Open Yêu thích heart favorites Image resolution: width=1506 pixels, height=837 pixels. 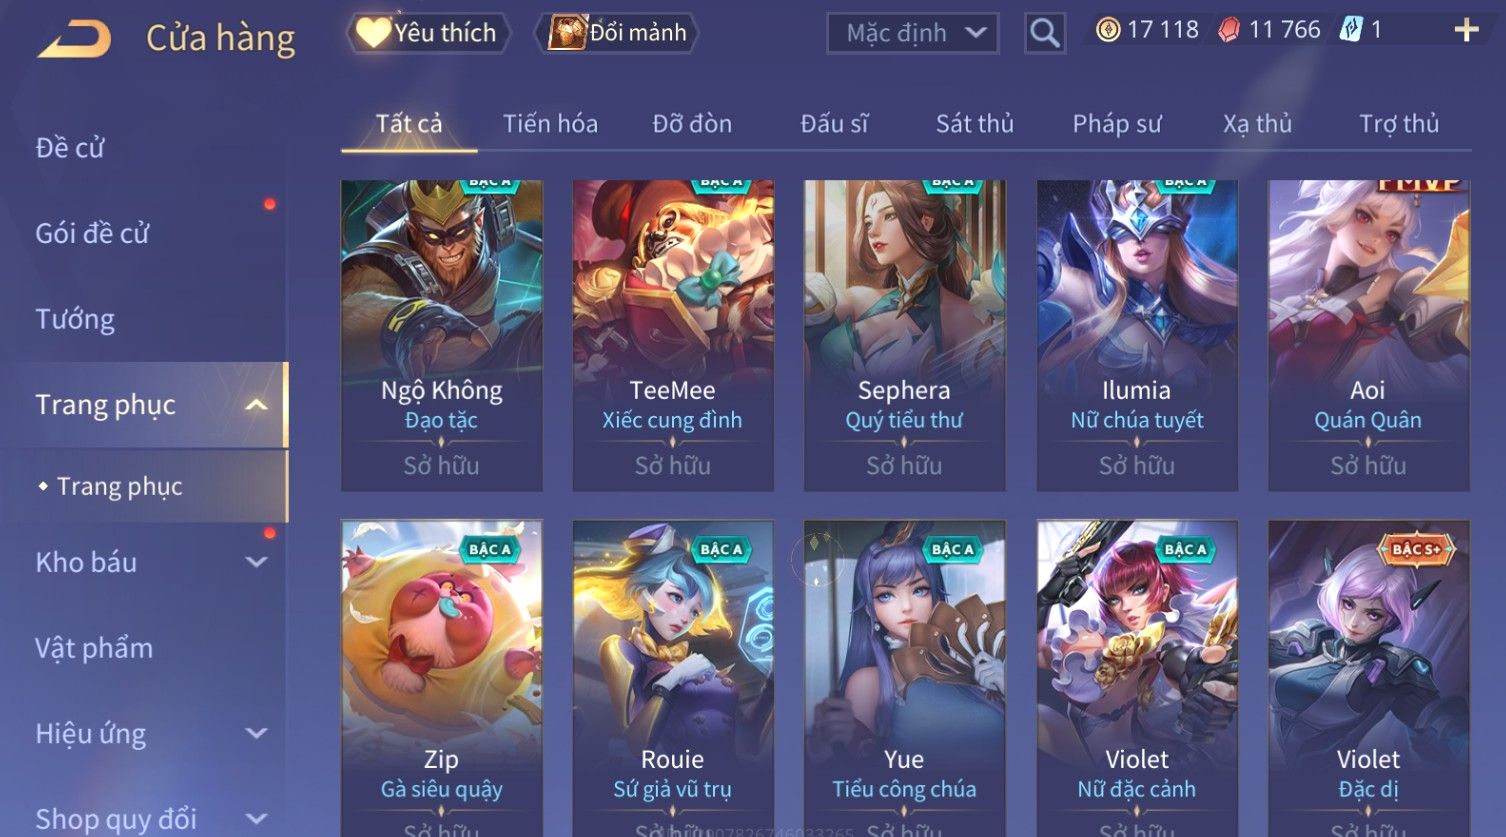click(x=428, y=33)
